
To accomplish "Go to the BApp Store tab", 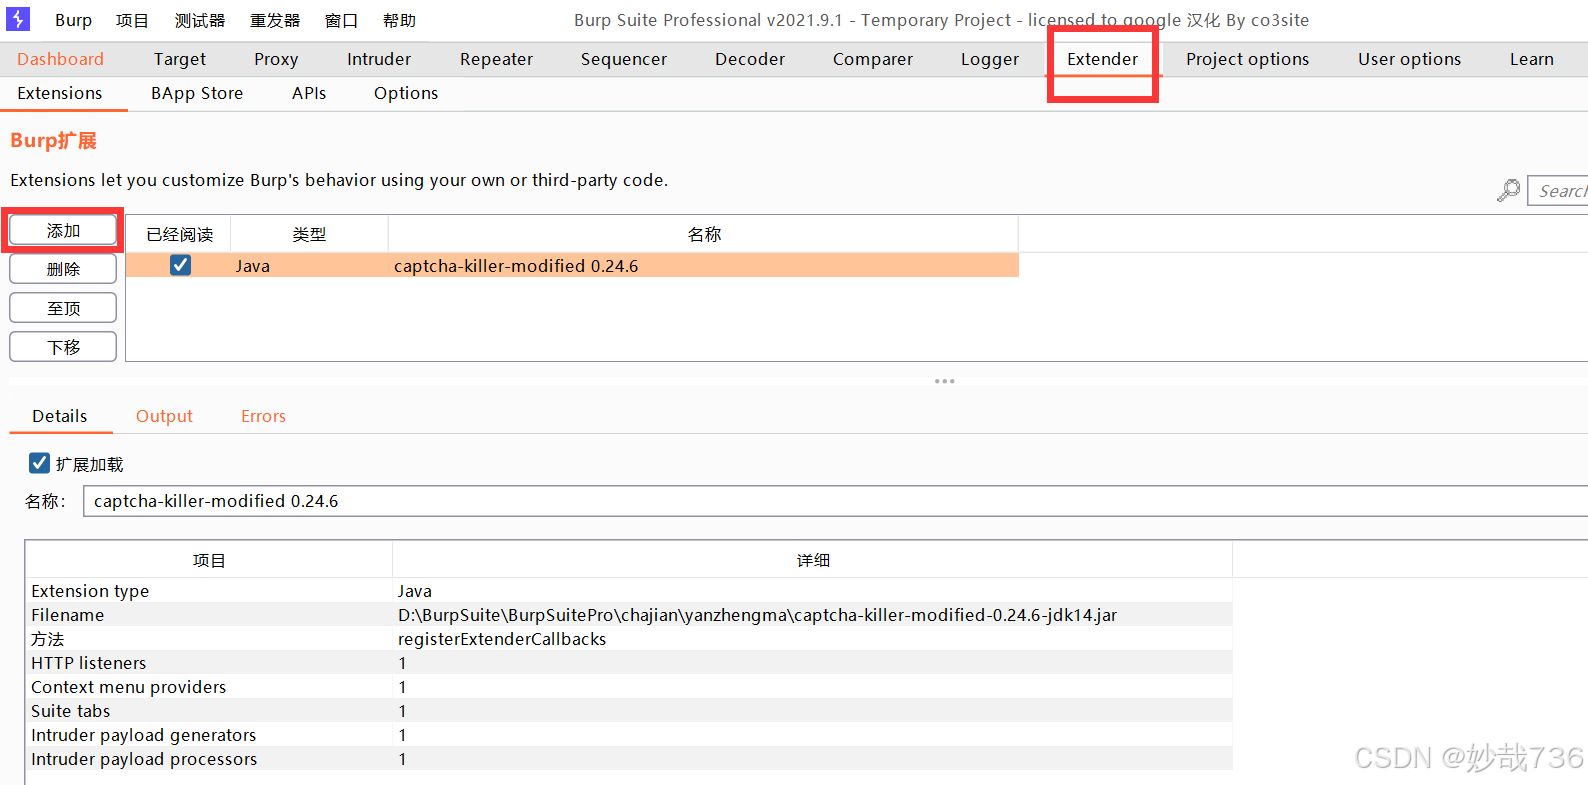I will tap(197, 93).
